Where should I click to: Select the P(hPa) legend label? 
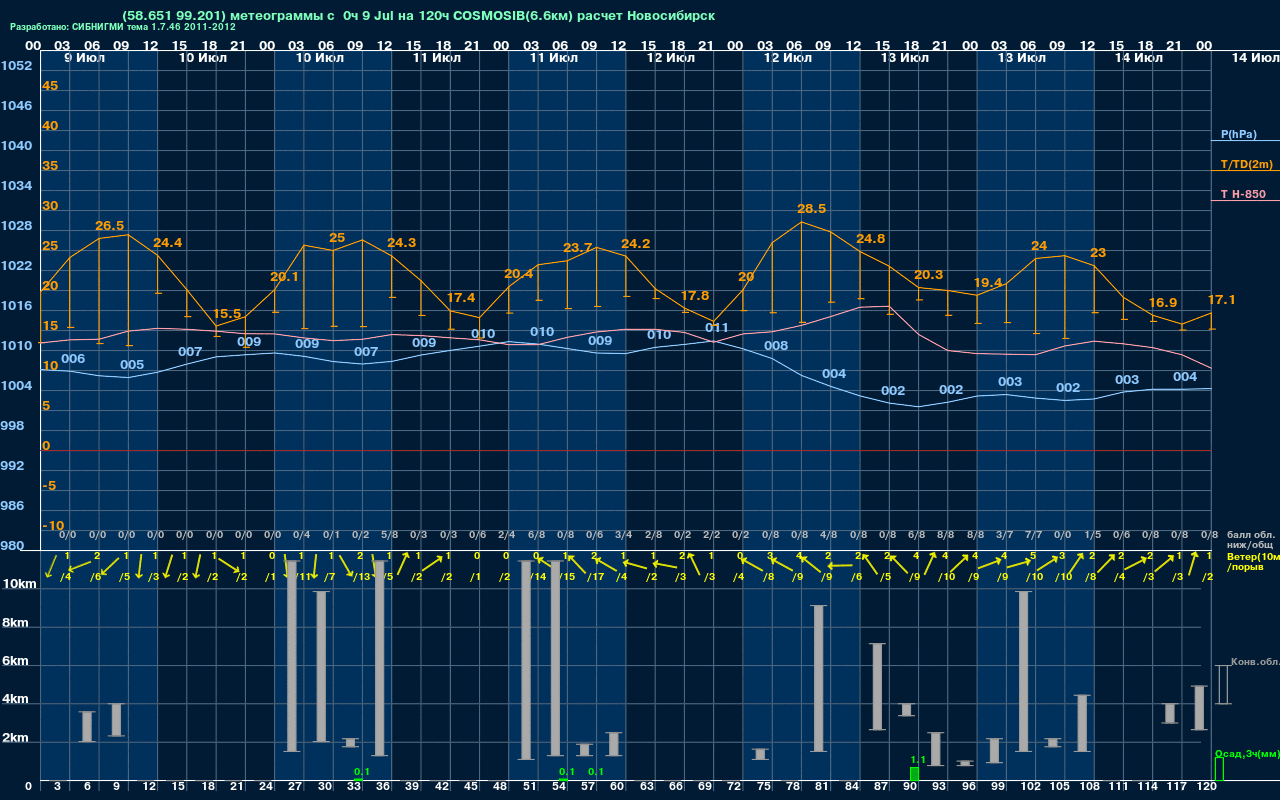1239,134
